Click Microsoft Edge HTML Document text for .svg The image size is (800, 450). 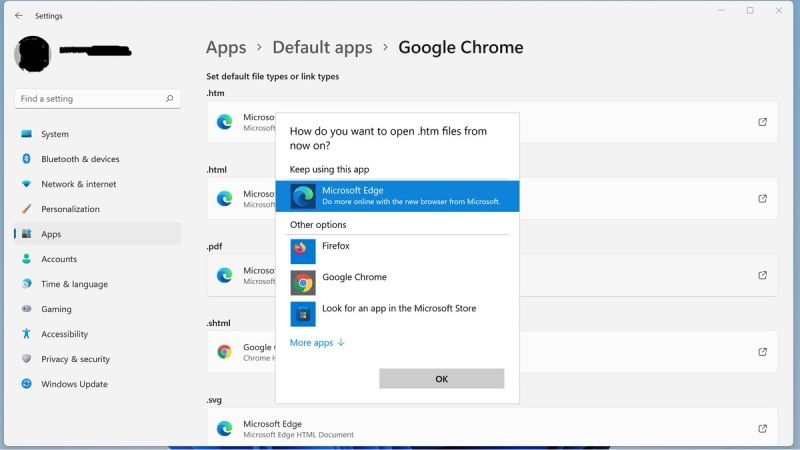coord(298,435)
